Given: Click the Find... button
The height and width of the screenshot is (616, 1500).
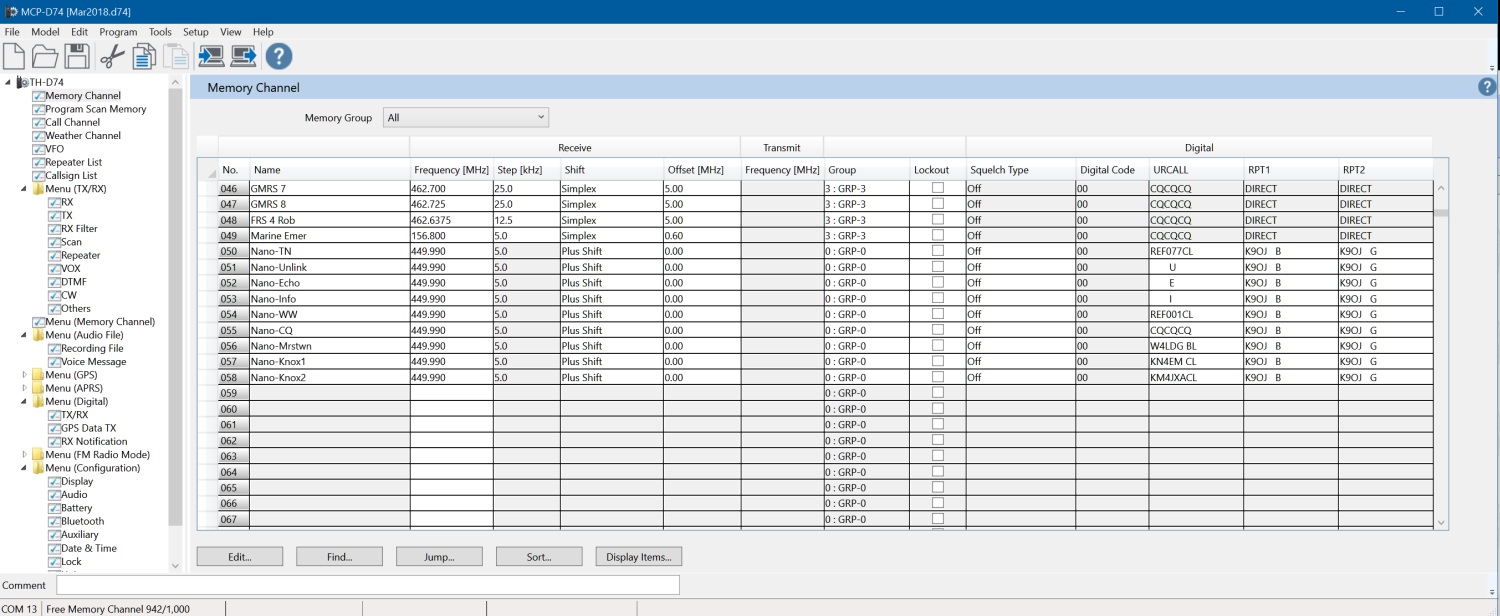Looking at the screenshot, I should pos(339,557).
